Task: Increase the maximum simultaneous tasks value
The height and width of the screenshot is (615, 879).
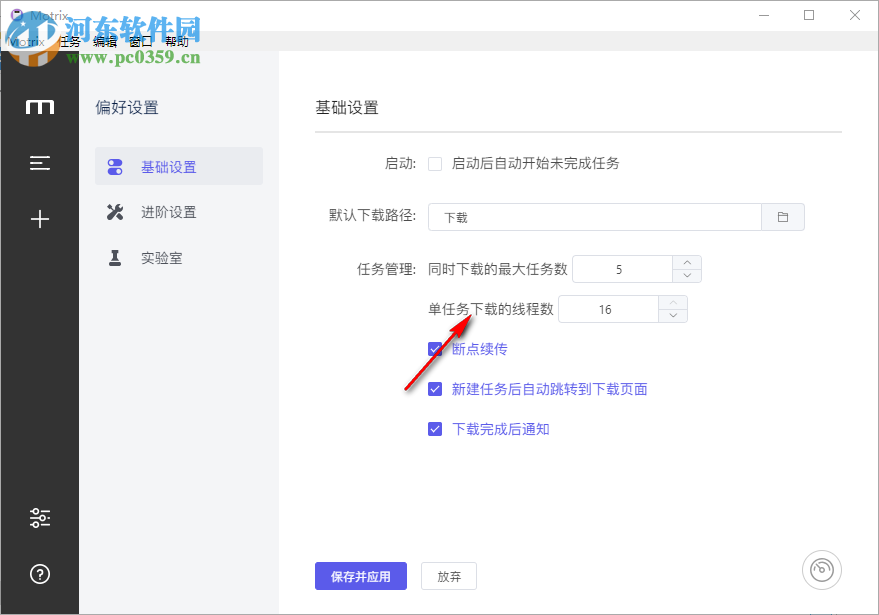Action: pos(687,262)
